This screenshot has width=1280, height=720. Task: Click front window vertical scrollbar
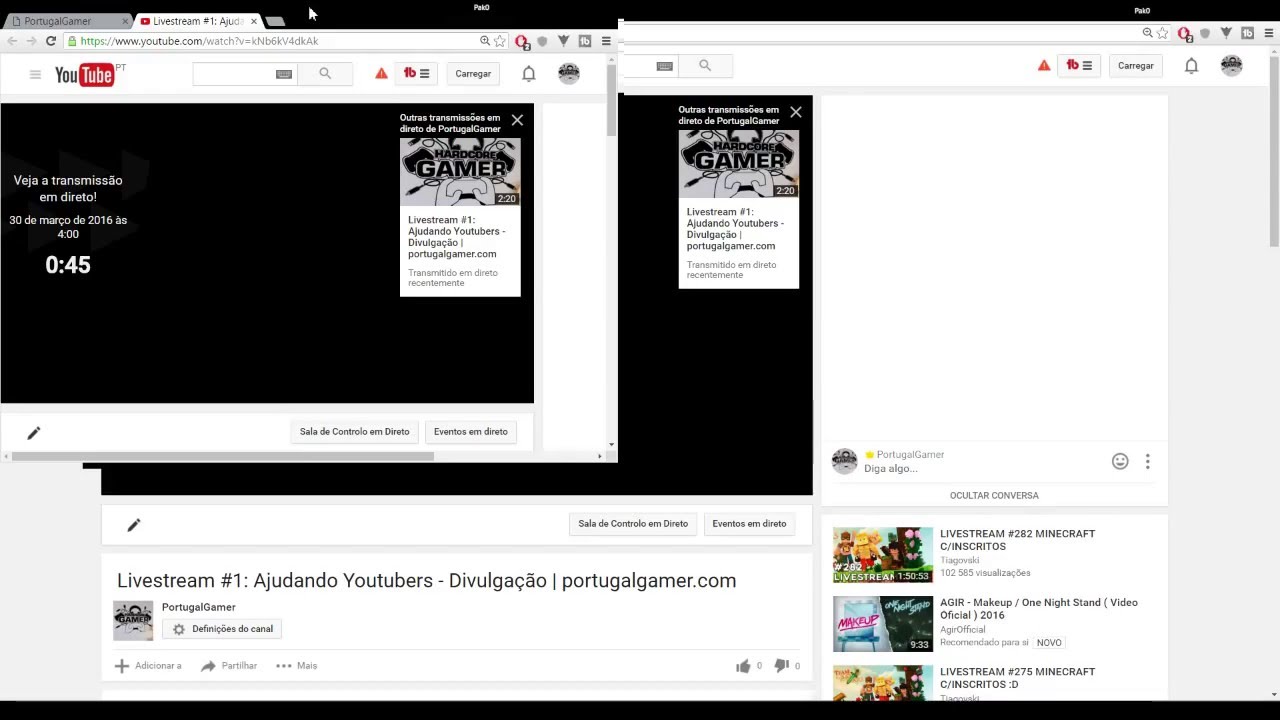pos(612,102)
